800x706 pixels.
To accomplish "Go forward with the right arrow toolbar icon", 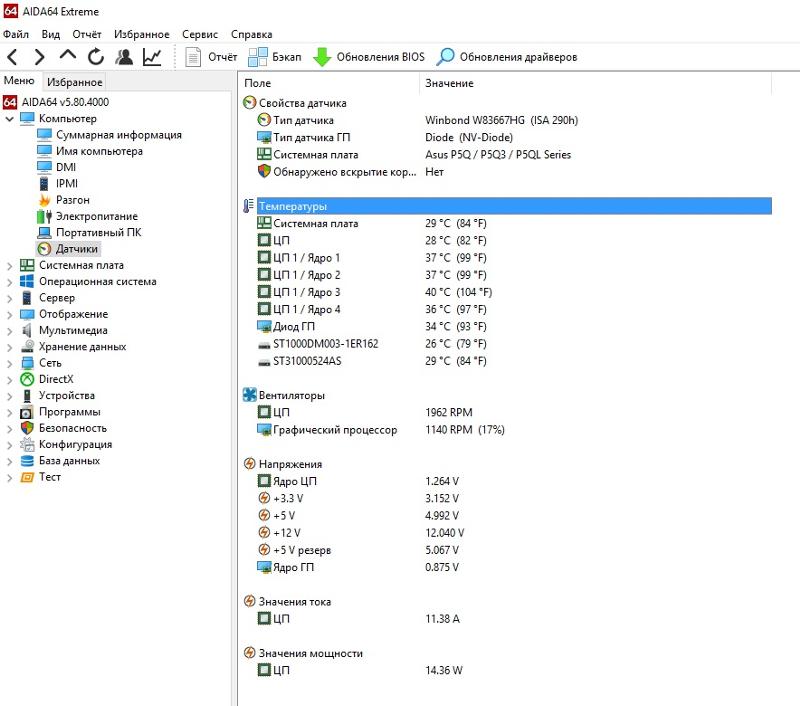I will (39, 57).
